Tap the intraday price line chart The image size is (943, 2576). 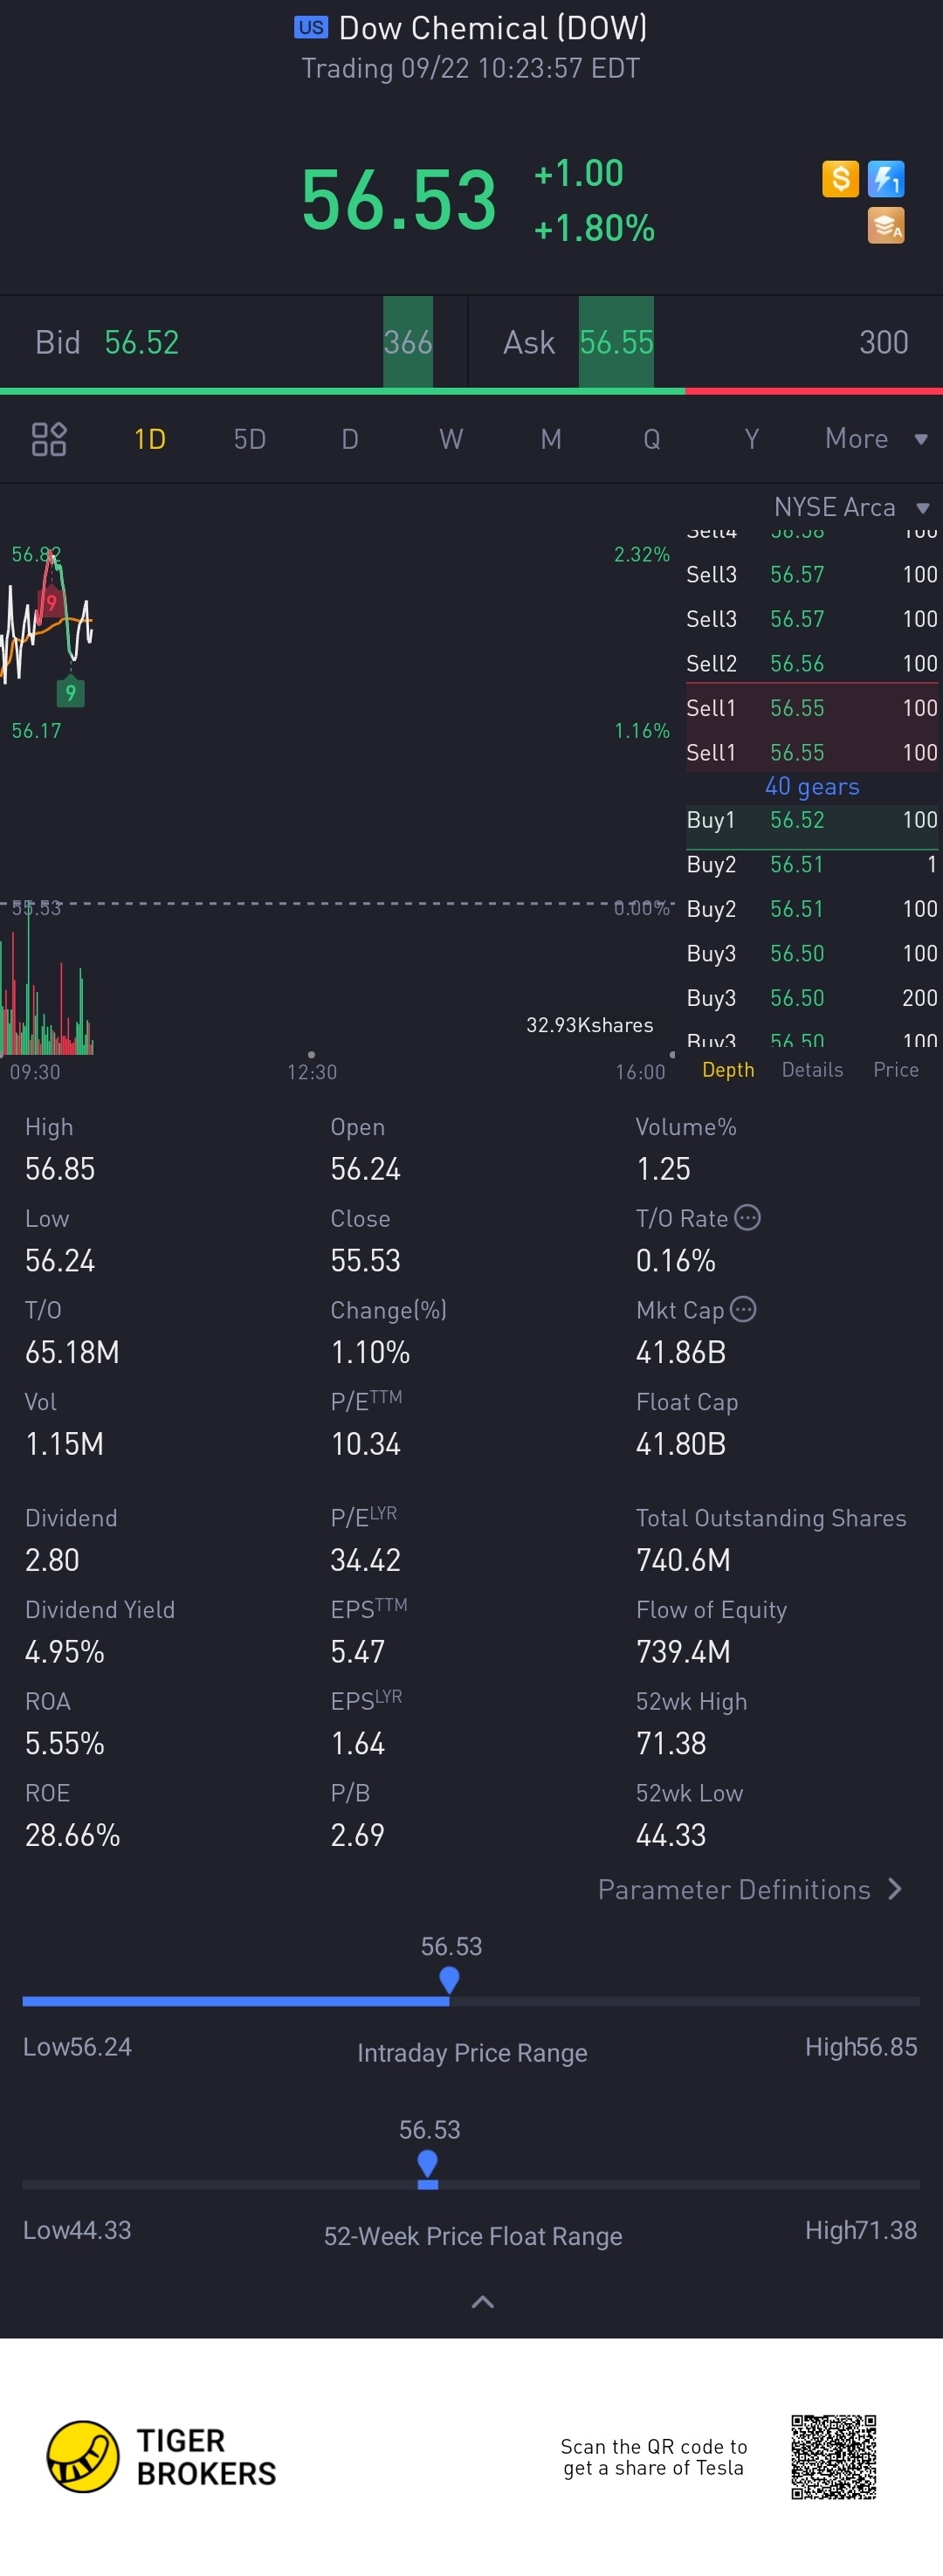[x=47, y=616]
